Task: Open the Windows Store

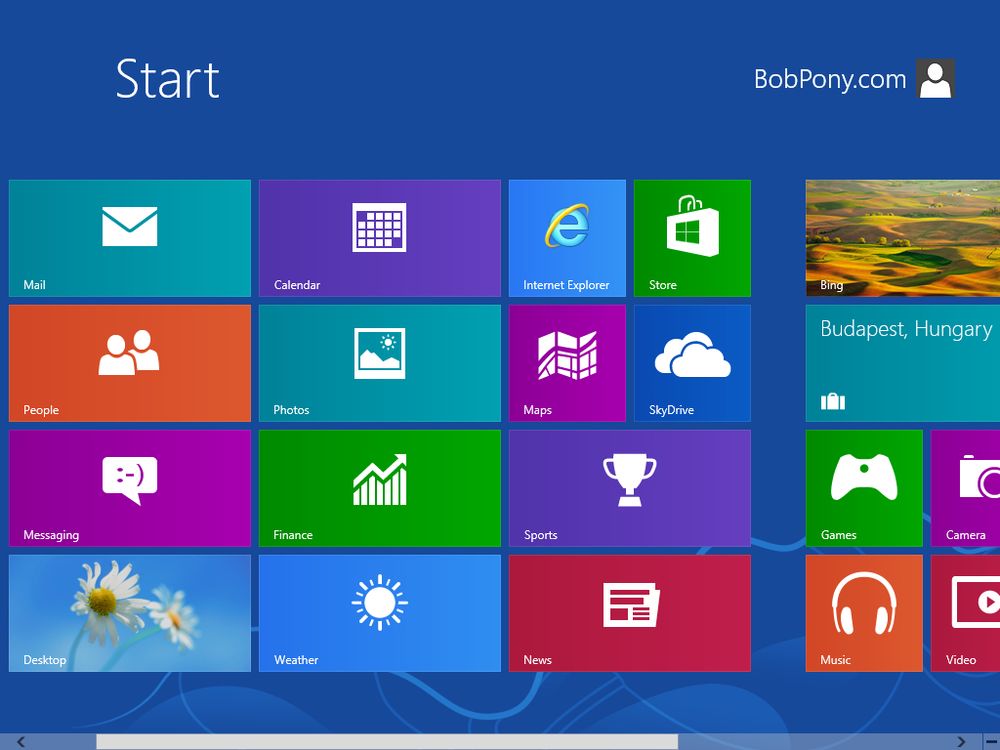Action: (692, 238)
